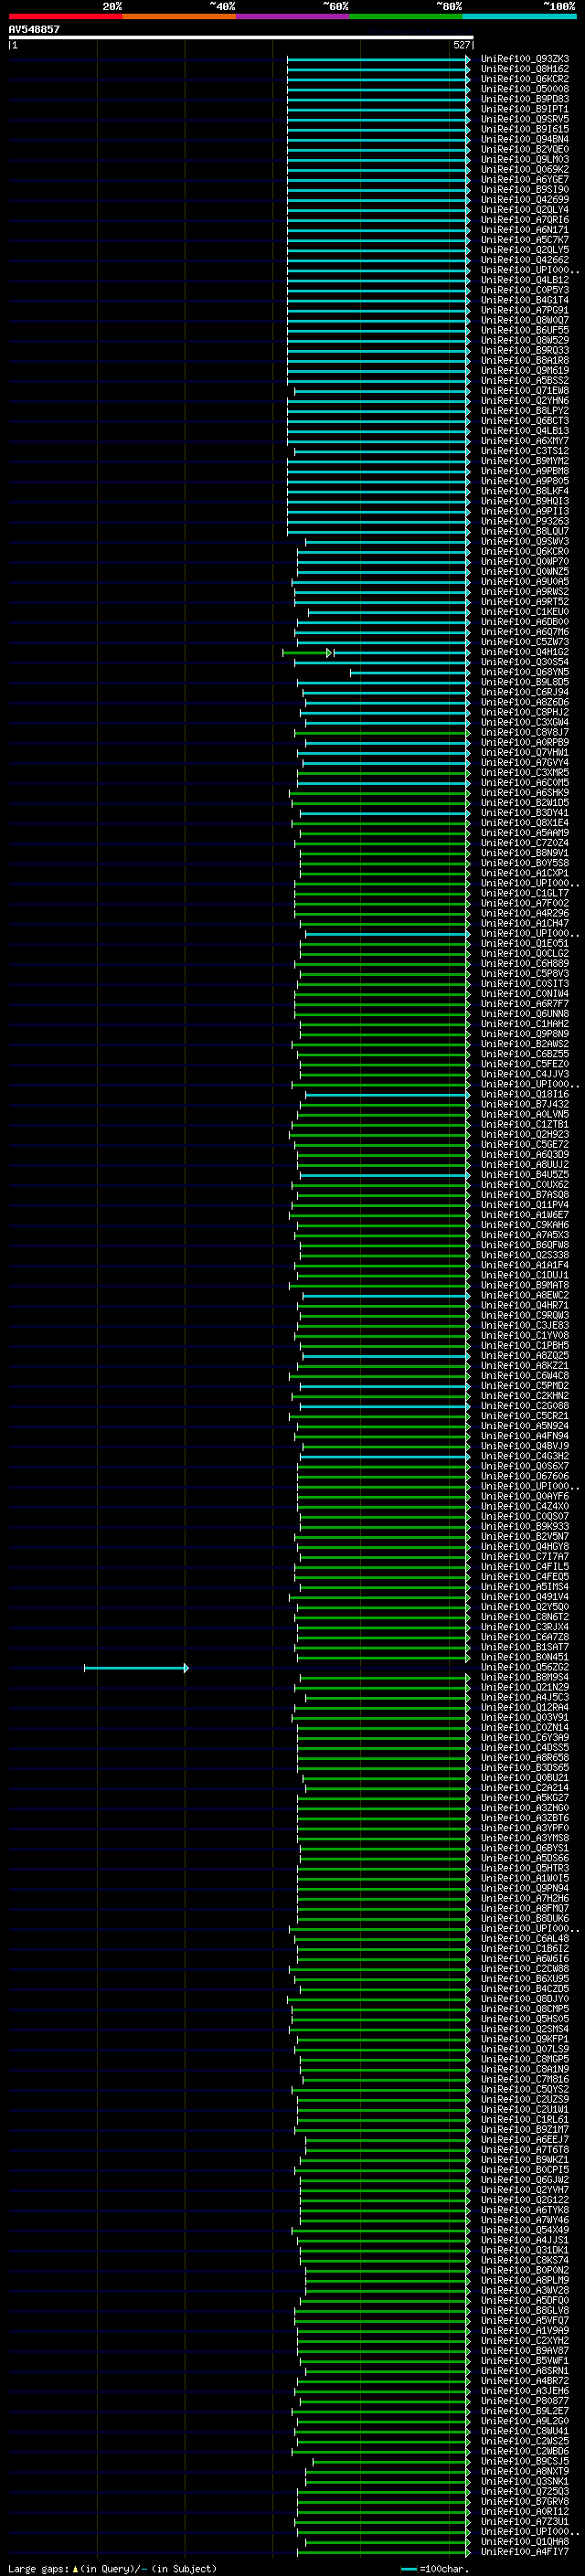This screenshot has width=585, height=2576.
Task: Open hit UniRef100_Q6KCR2
Action: coord(525,79)
